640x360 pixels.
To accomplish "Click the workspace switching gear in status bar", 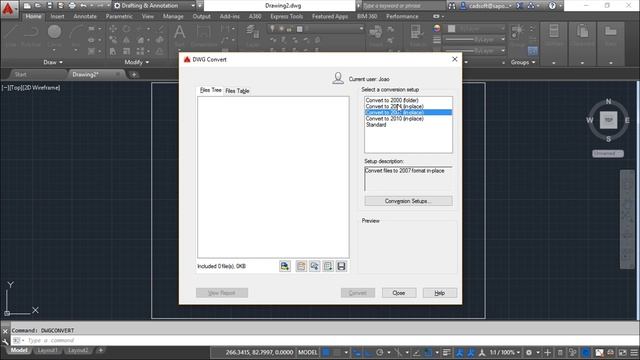I will tap(529, 352).
